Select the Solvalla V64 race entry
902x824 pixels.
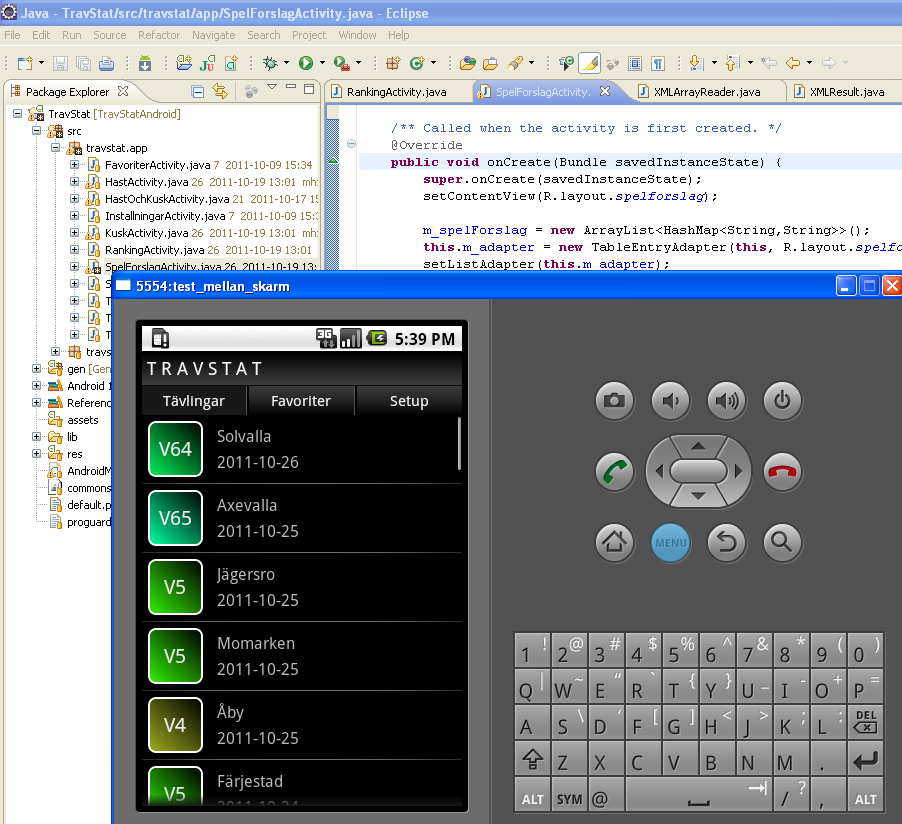301,449
